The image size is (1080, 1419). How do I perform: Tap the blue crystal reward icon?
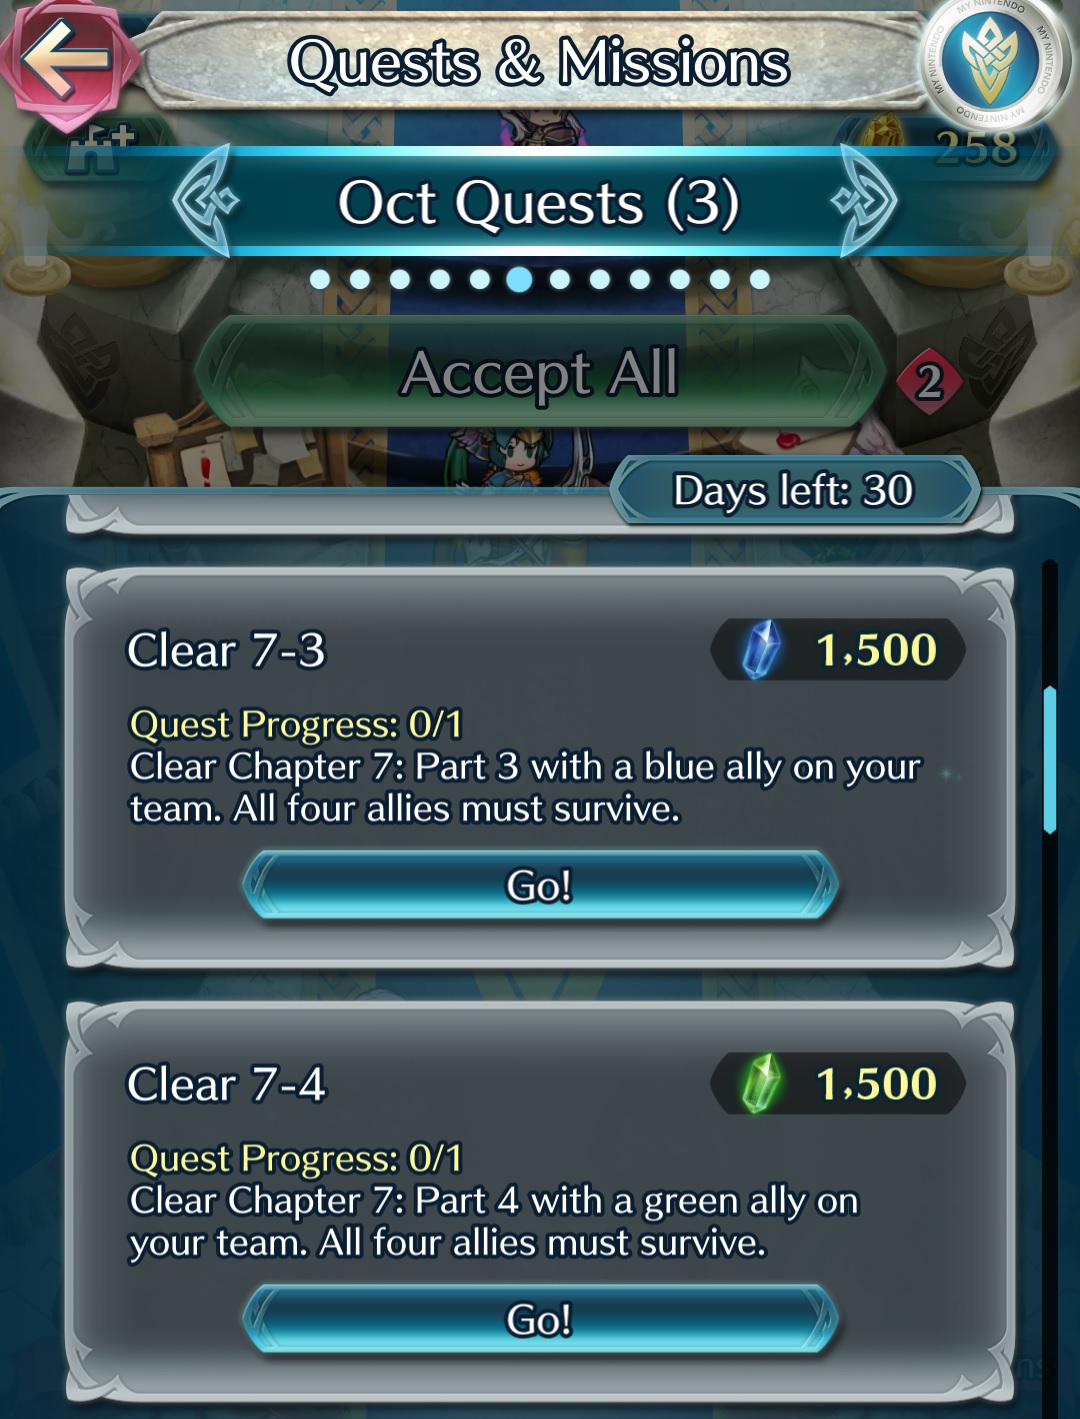click(x=762, y=649)
